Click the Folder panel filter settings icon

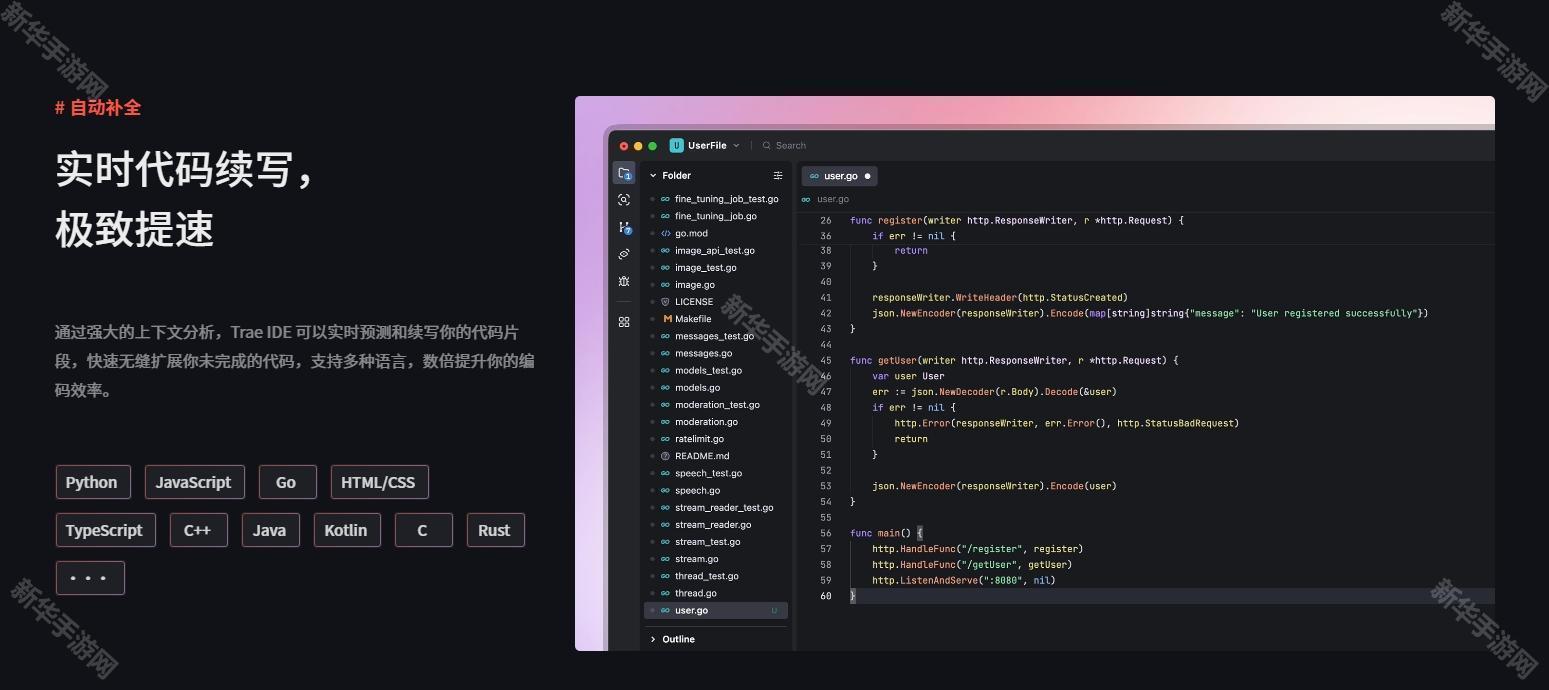click(x=778, y=176)
